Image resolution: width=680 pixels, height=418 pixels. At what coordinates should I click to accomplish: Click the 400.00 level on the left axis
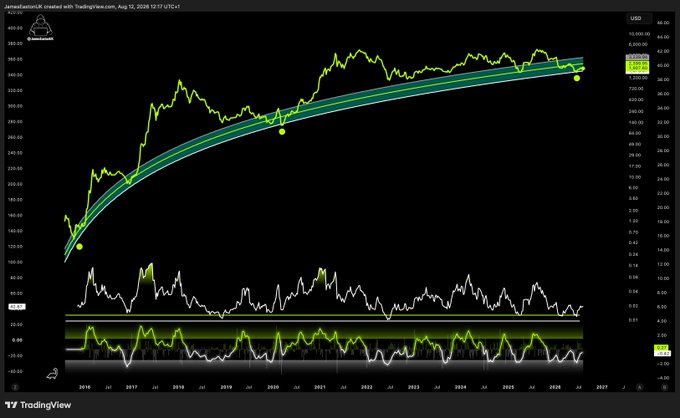point(15,28)
